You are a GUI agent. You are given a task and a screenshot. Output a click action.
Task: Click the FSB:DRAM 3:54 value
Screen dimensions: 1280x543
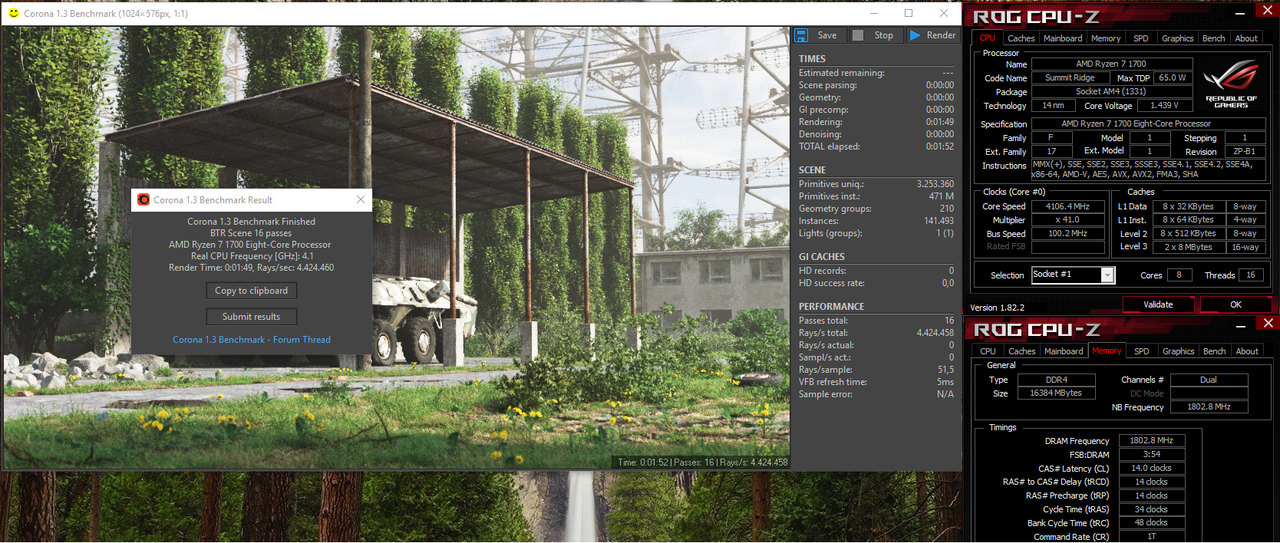pyautogui.click(x=1150, y=454)
